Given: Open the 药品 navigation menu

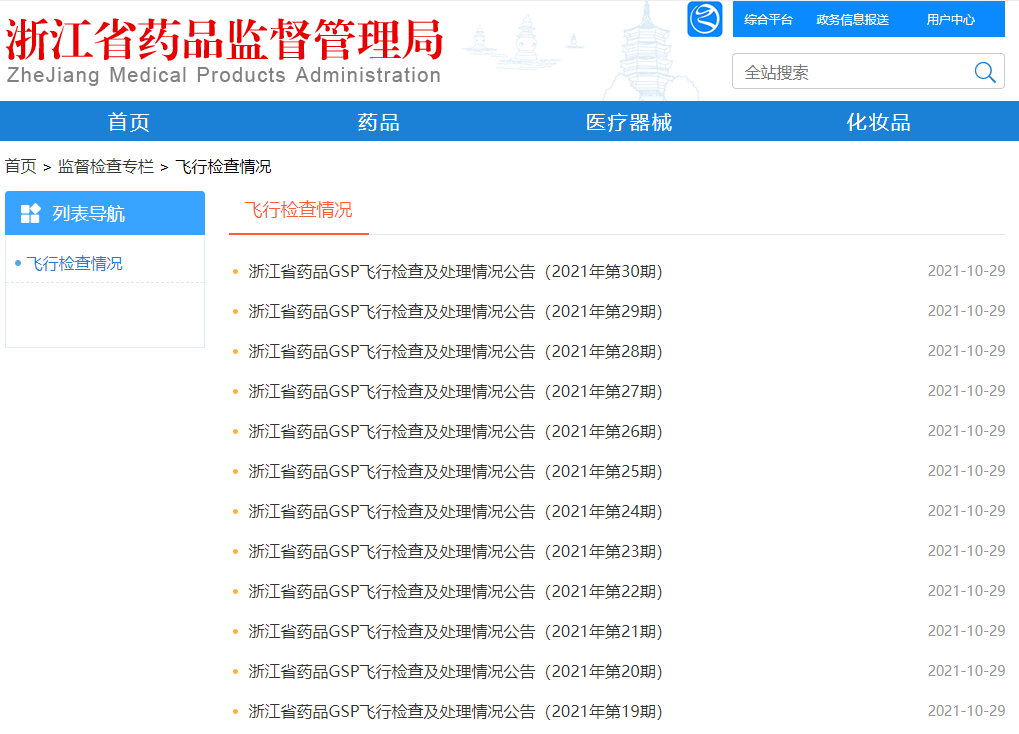Looking at the screenshot, I should click(x=378, y=122).
